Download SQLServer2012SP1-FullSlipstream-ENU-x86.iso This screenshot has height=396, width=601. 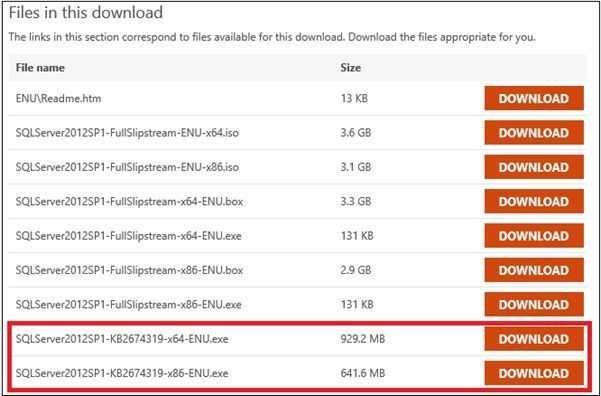coord(534,167)
